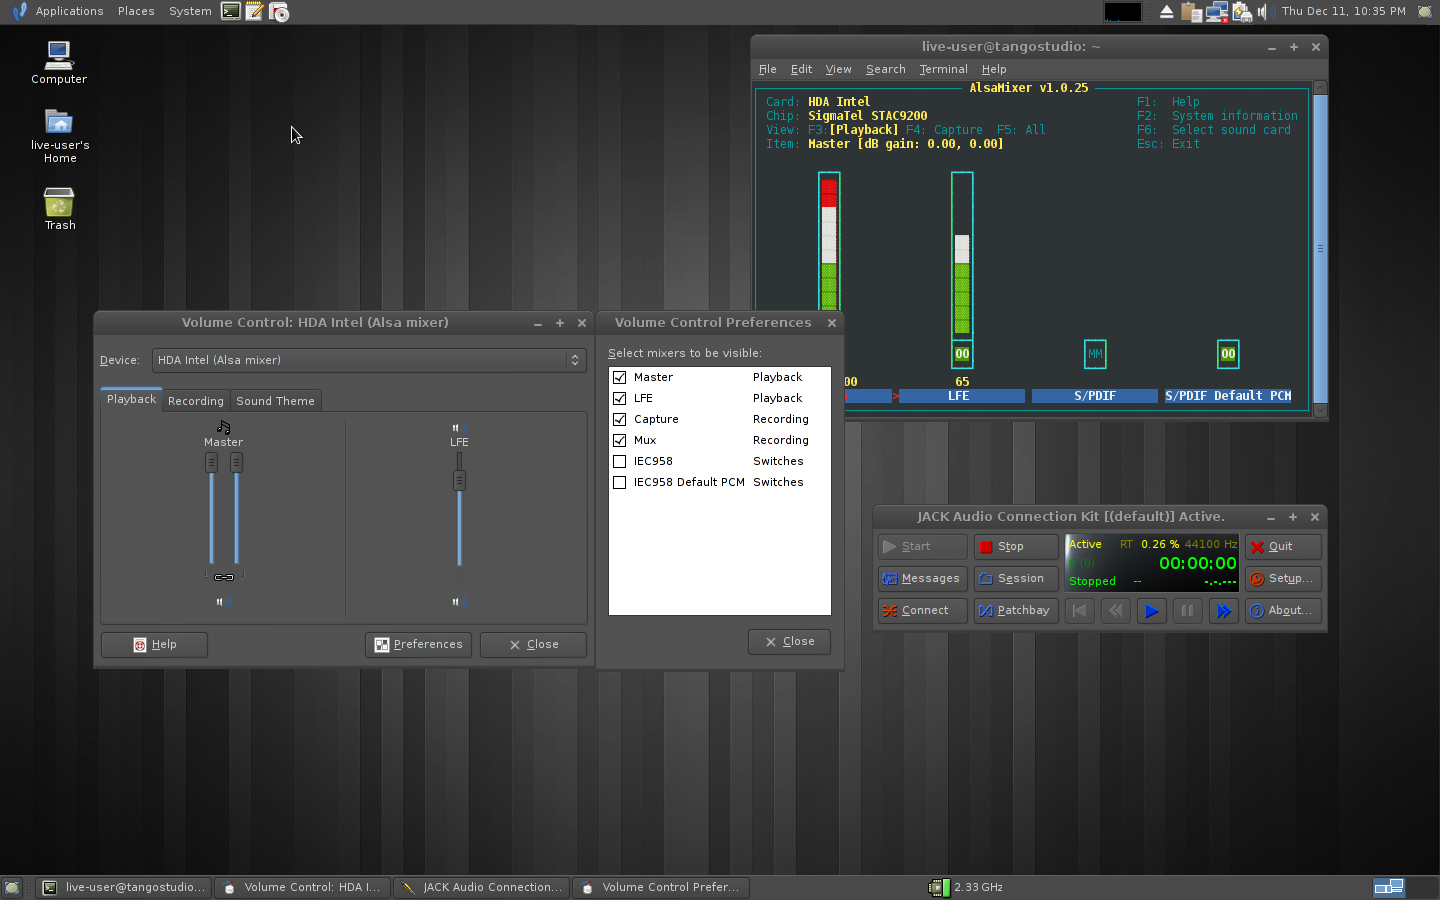Click the JACK transport pause button
The height and width of the screenshot is (900, 1440).
[1187, 611]
